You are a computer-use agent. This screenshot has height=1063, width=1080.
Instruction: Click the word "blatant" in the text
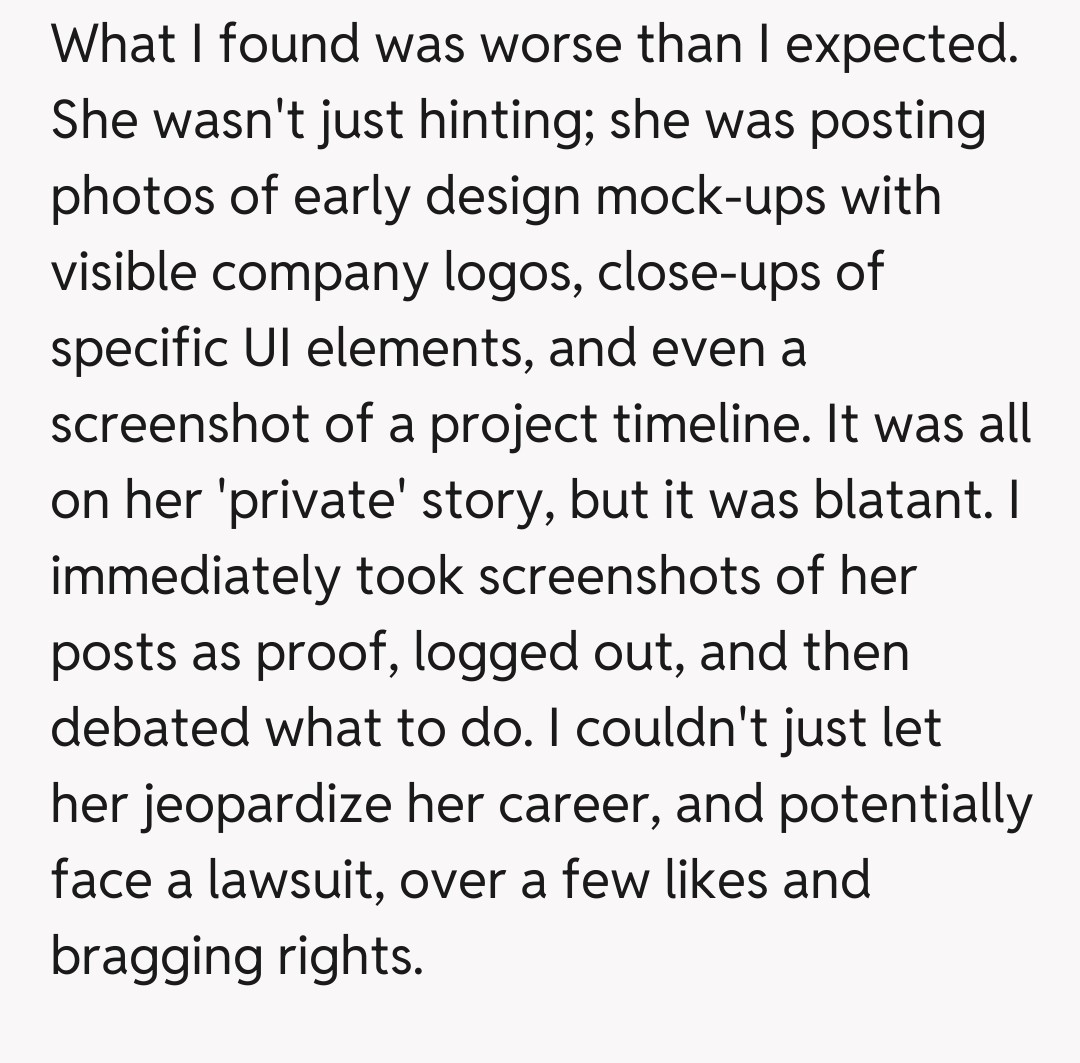coord(896,500)
